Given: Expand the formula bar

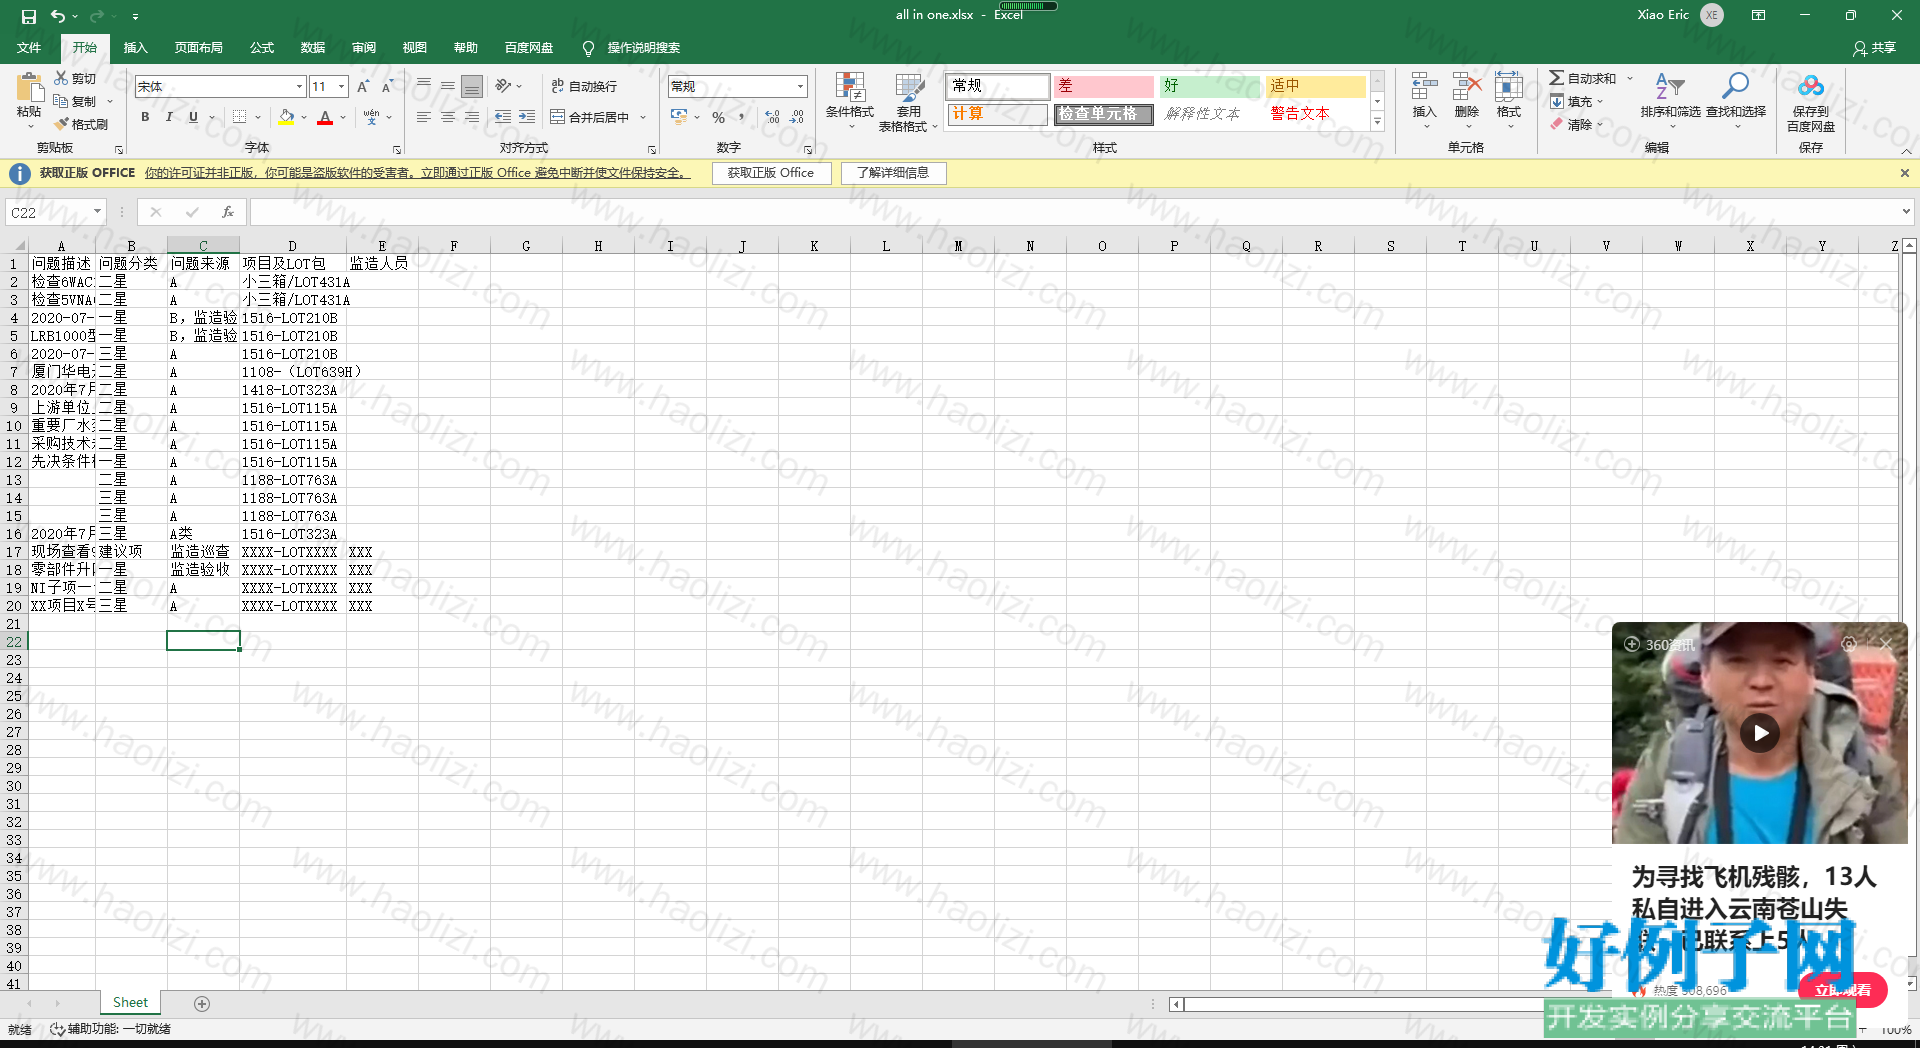Looking at the screenshot, I should coord(1906,211).
